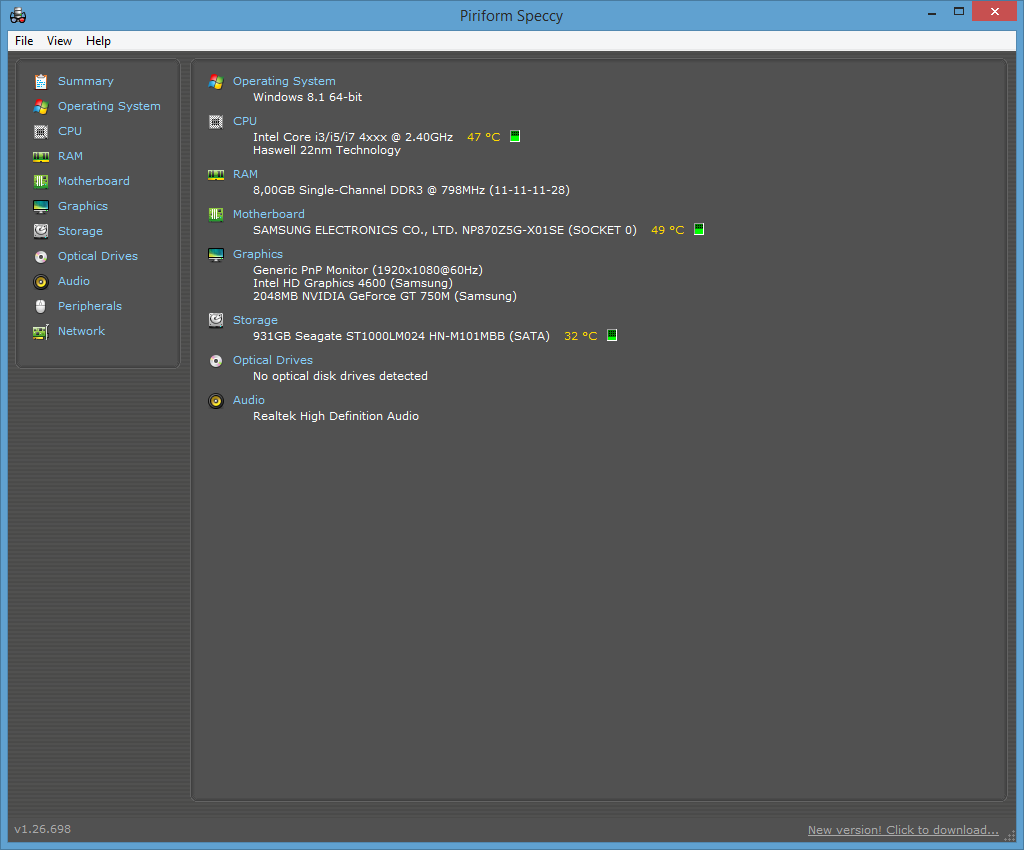
Task: Click the Optical Drives disc icon in summary panel
Action: pyautogui.click(x=216, y=361)
